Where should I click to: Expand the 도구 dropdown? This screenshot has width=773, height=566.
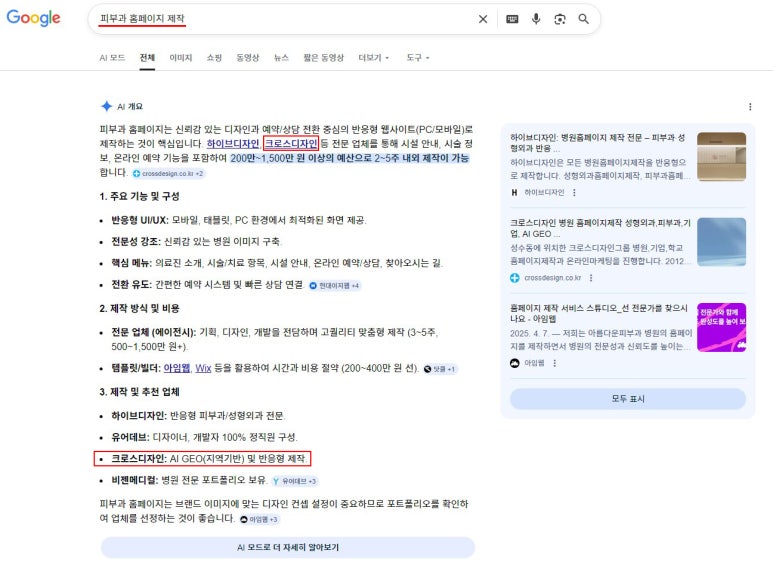click(x=418, y=58)
